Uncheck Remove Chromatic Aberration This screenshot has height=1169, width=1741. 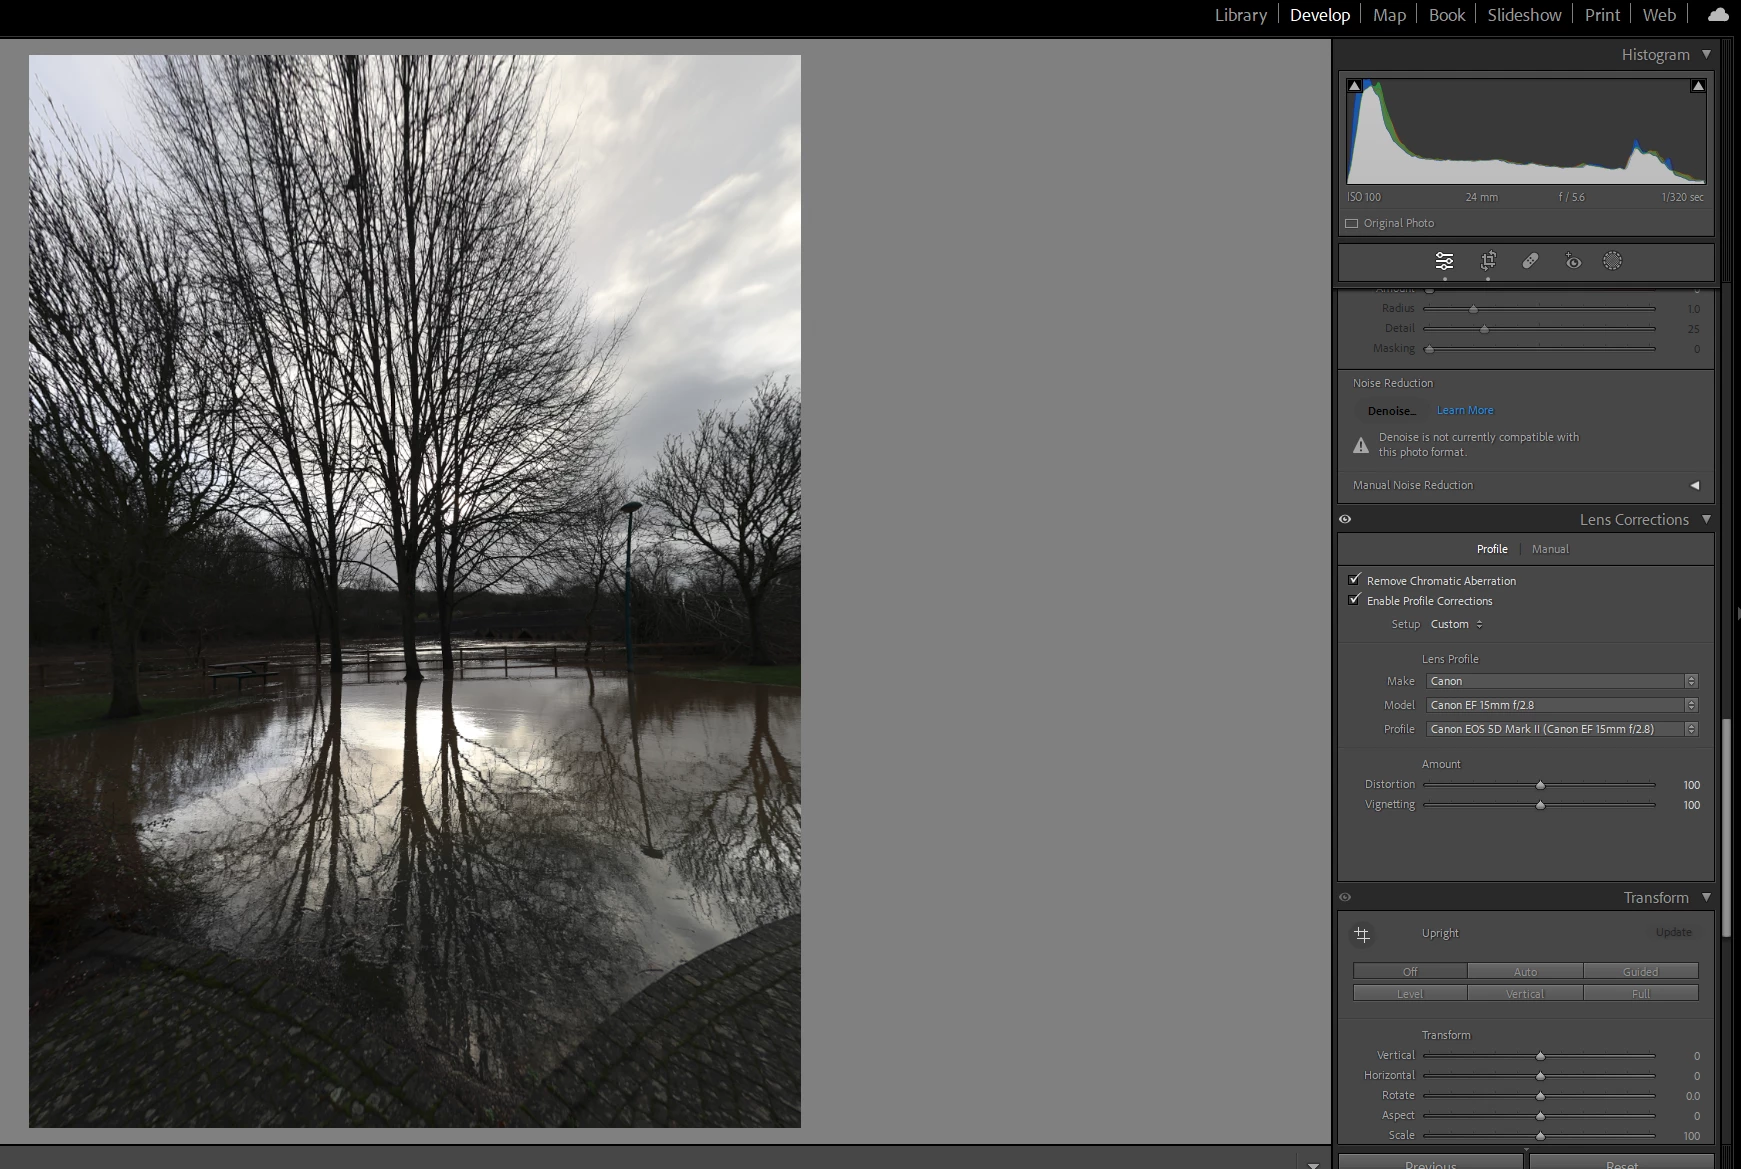tap(1354, 580)
